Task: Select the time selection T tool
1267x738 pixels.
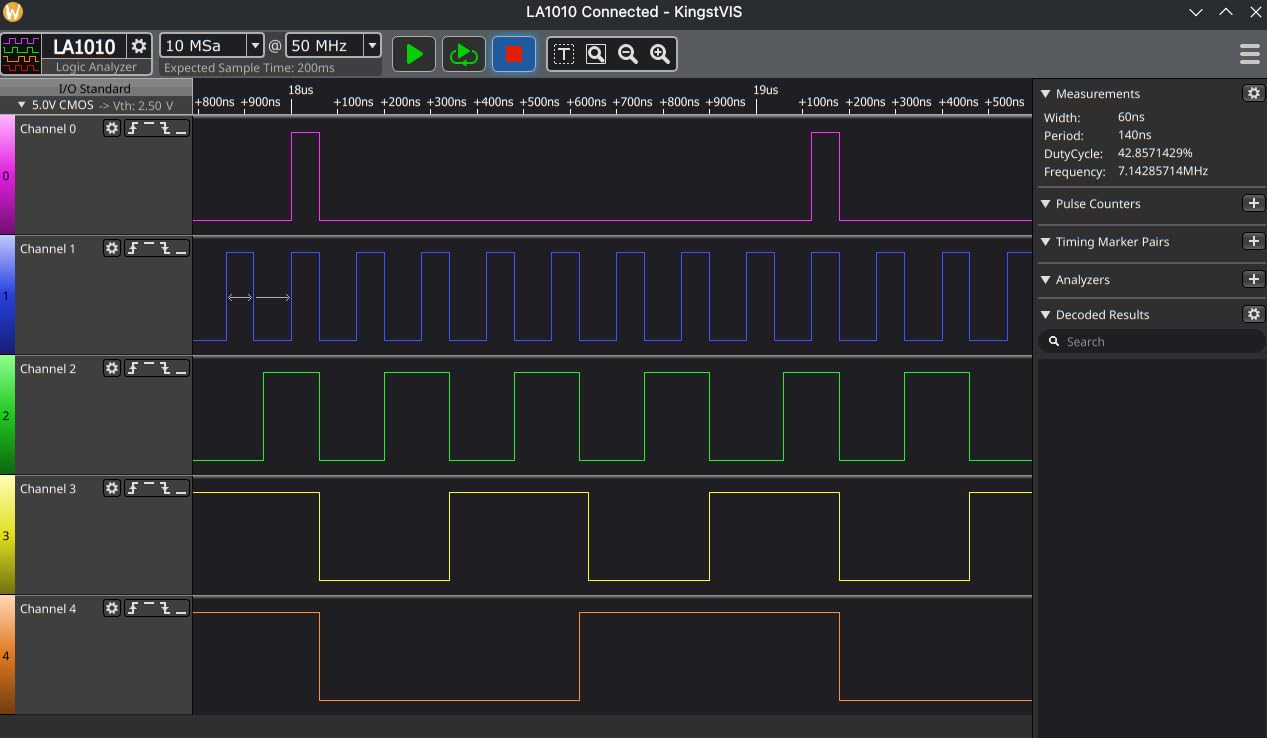Action: [x=564, y=54]
